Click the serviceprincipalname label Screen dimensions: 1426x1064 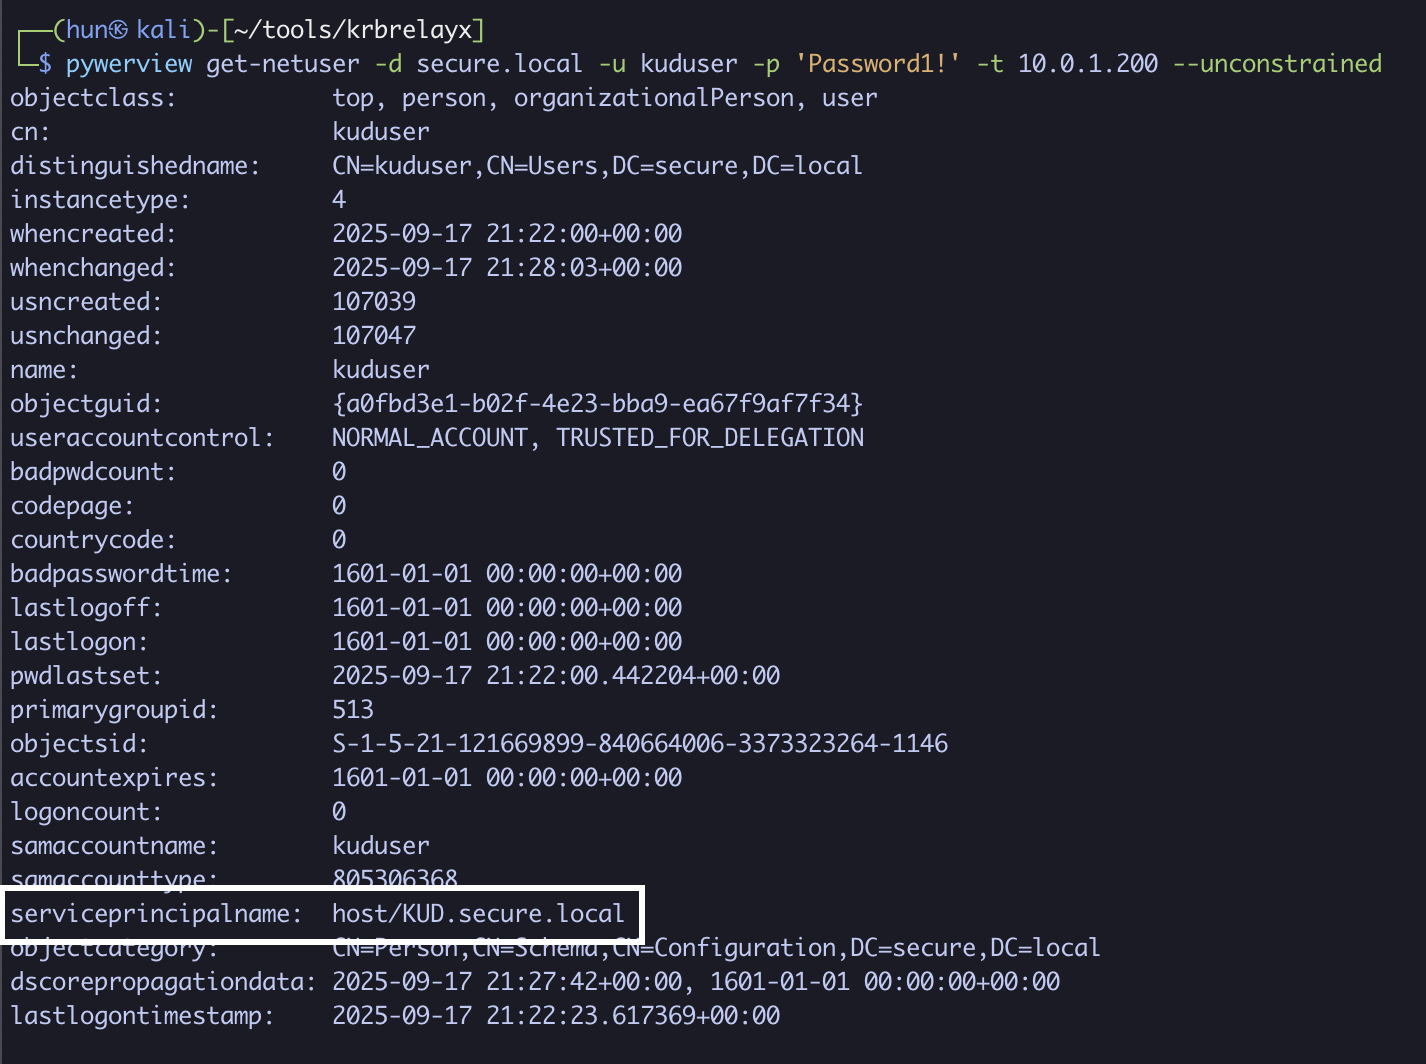[156, 914]
